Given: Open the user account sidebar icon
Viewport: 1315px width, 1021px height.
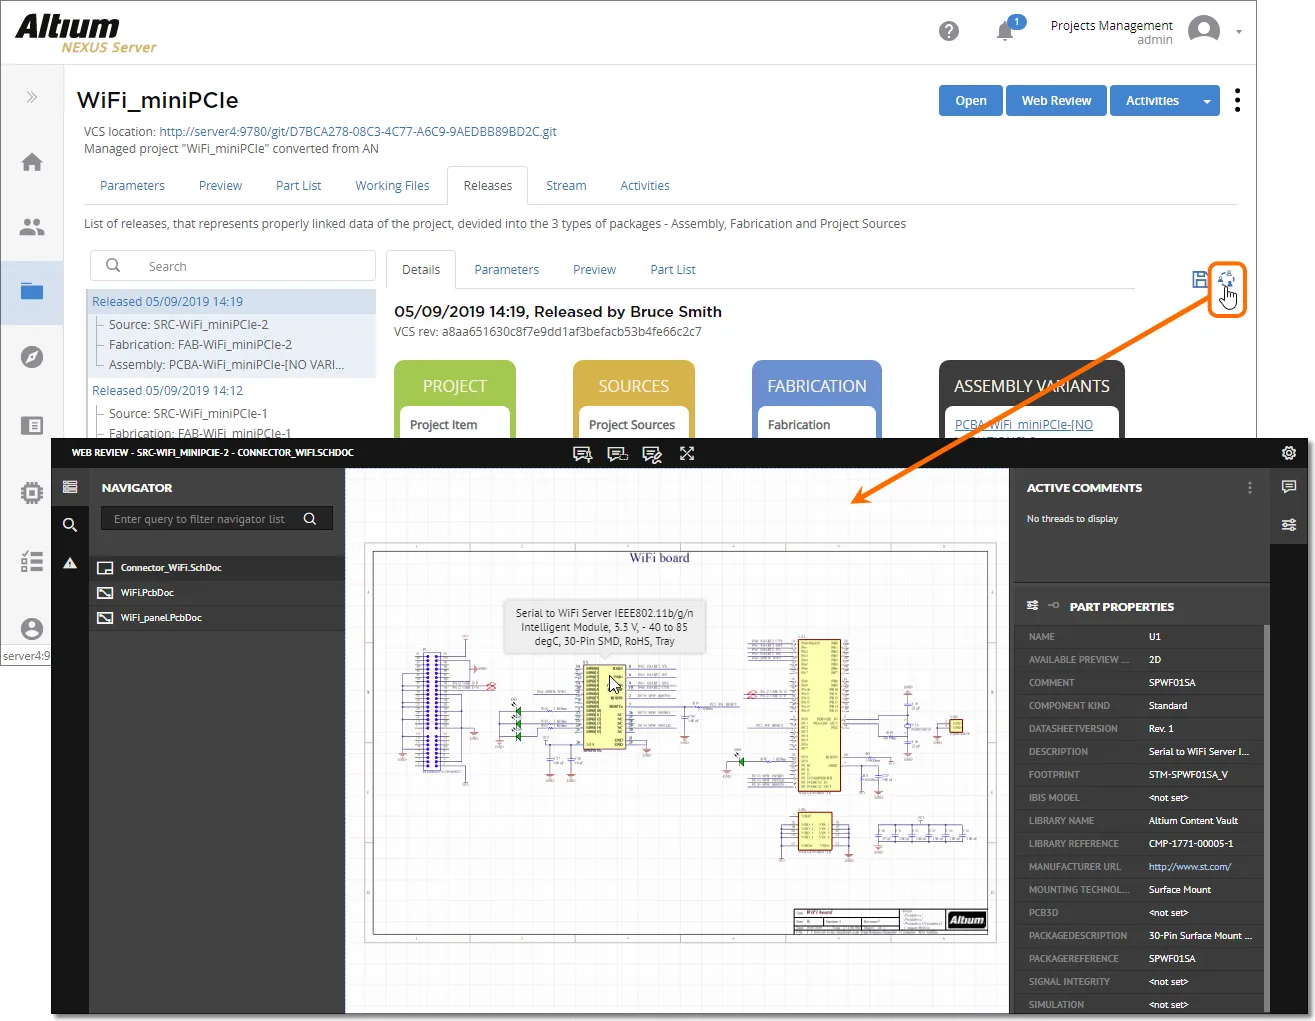Looking at the screenshot, I should pyautogui.click(x=32, y=628).
